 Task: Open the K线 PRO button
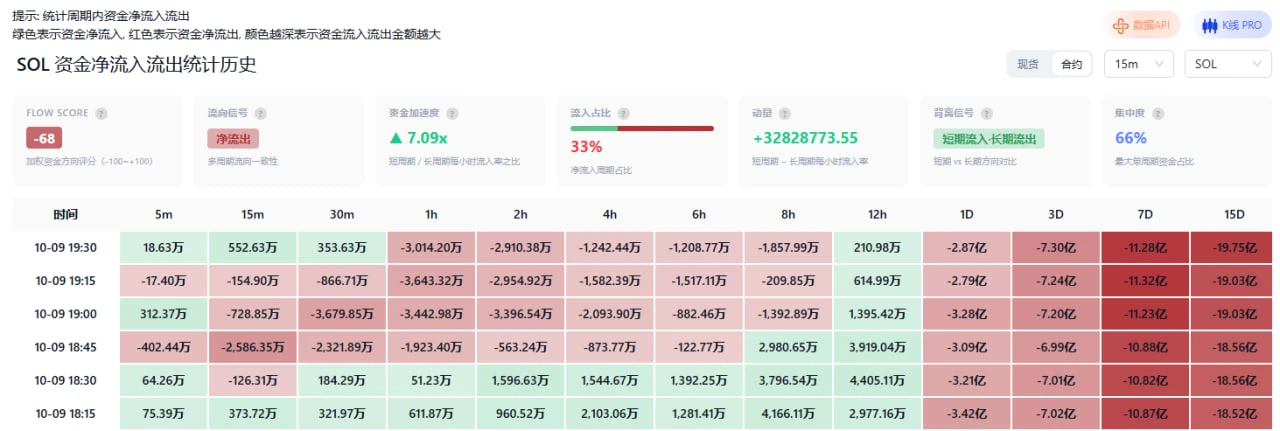[x=1232, y=25]
